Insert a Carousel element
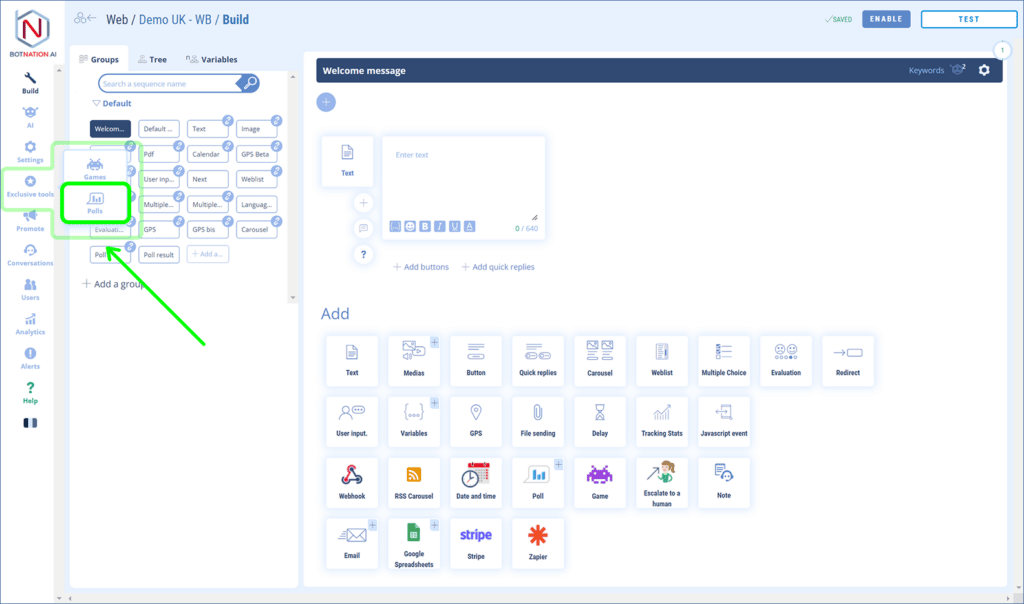This screenshot has height=604, width=1024. click(x=600, y=360)
